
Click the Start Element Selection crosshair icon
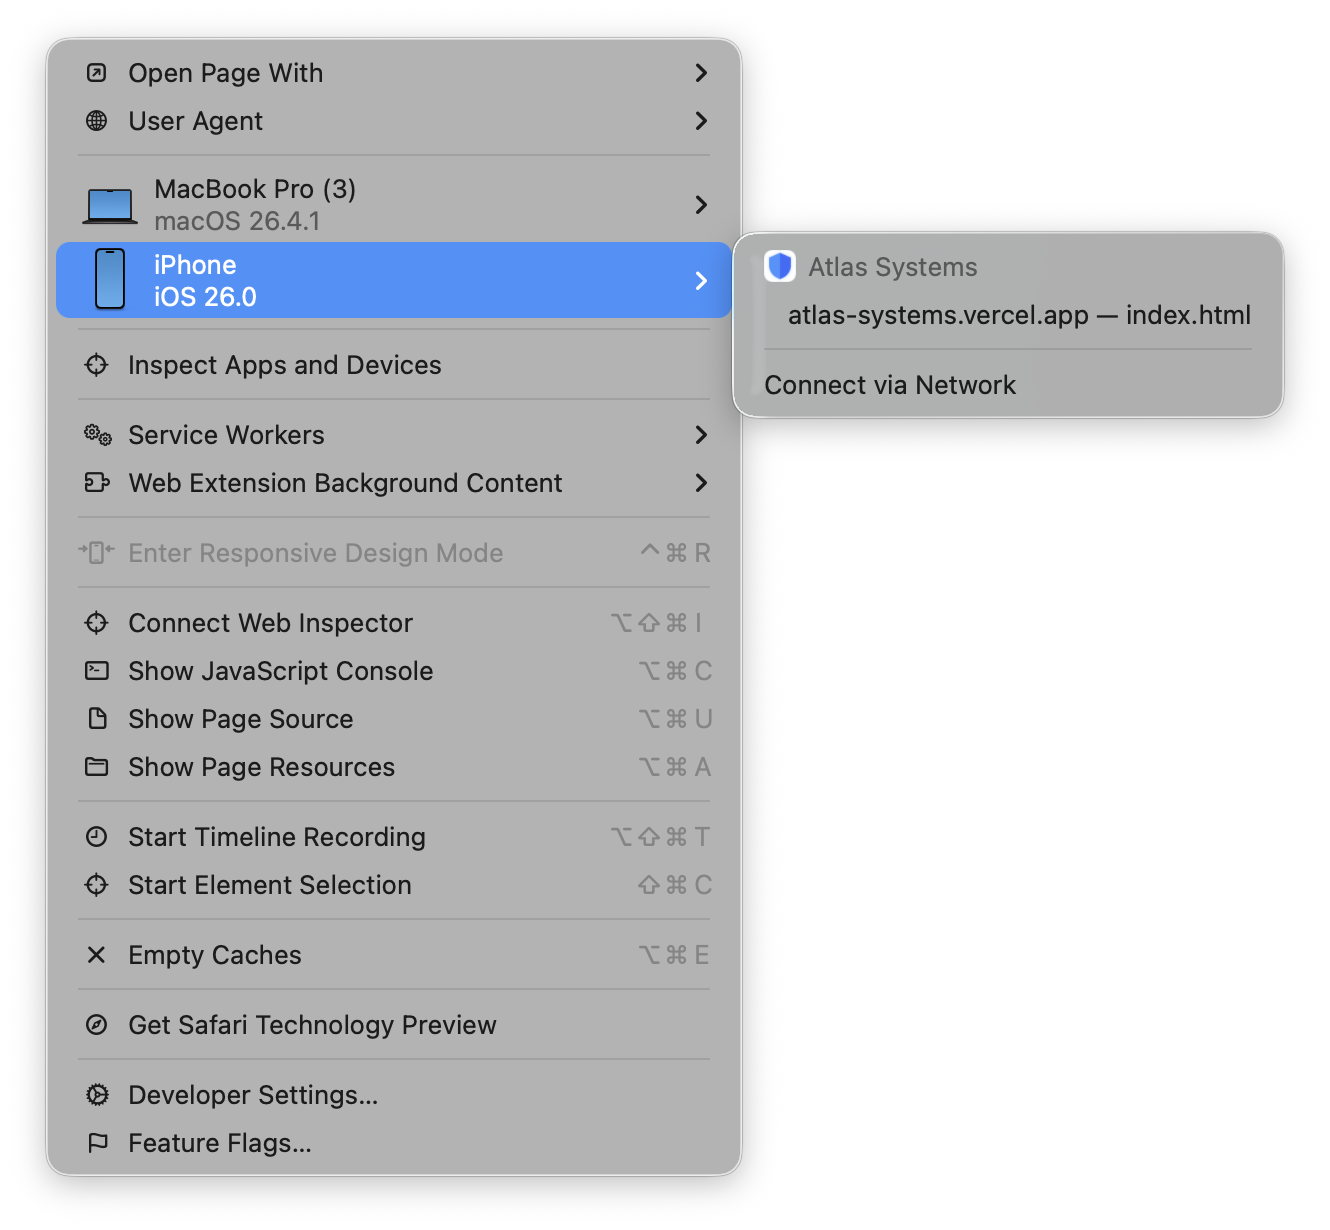click(x=97, y=885)
